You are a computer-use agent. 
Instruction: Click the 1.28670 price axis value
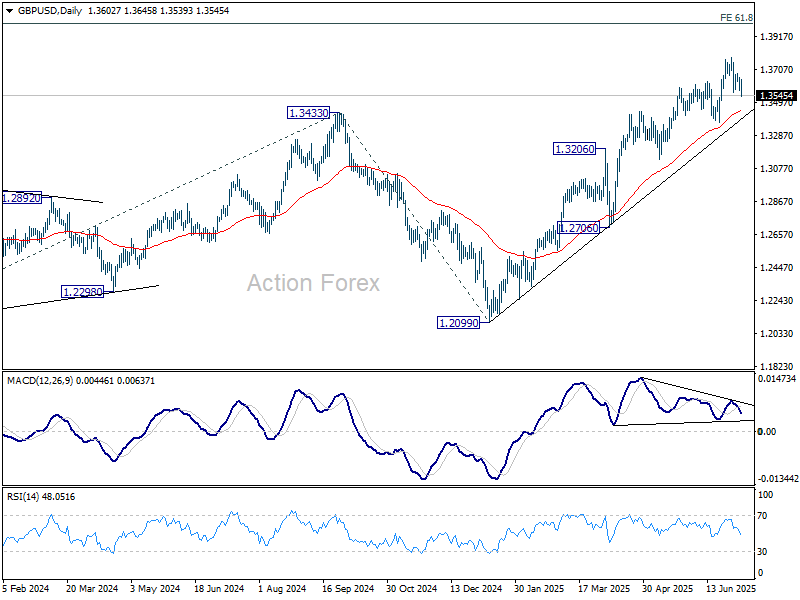pos(777,202)
